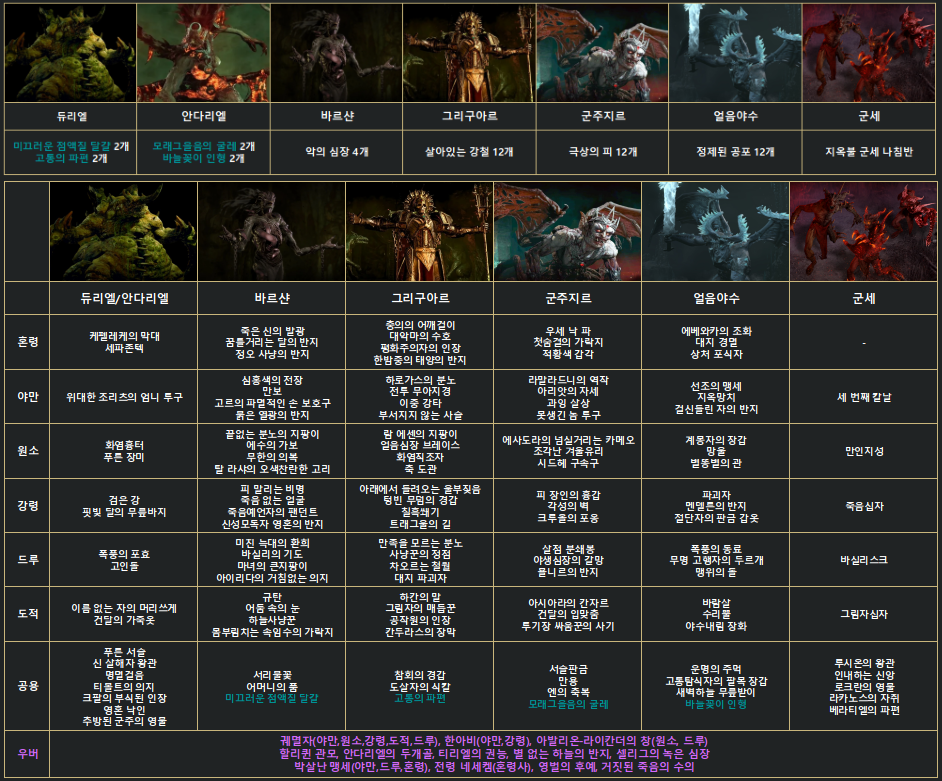Click teal '고통의 파편' in 공용 row
This screenshot has height=781, width=942.
420,698
